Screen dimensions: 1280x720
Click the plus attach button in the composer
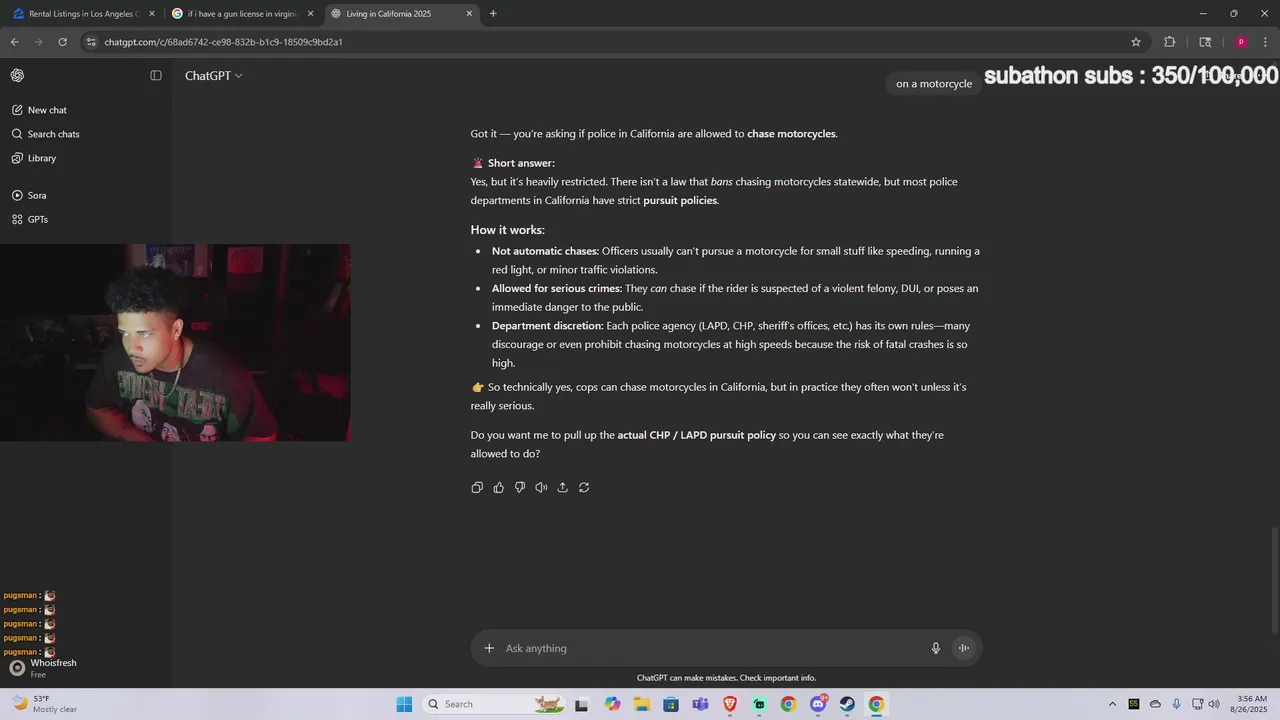489,648
